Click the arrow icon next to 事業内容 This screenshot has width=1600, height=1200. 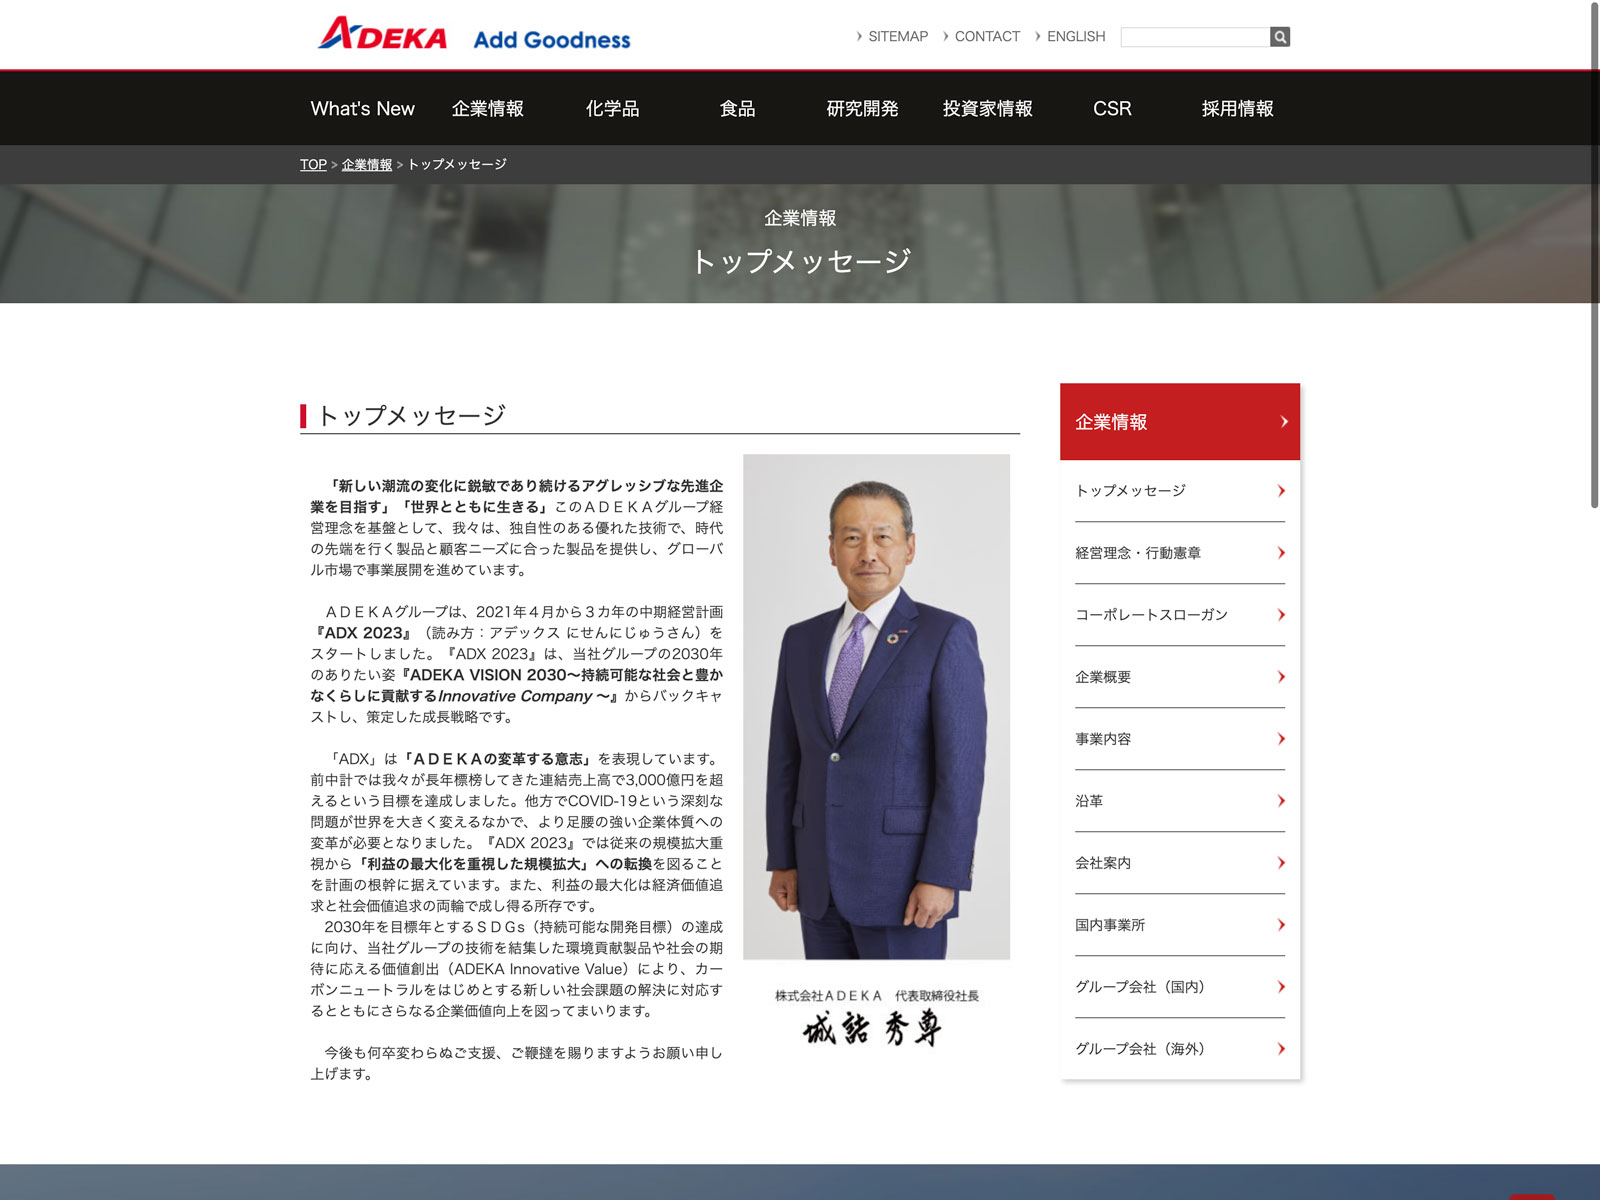1281,739
